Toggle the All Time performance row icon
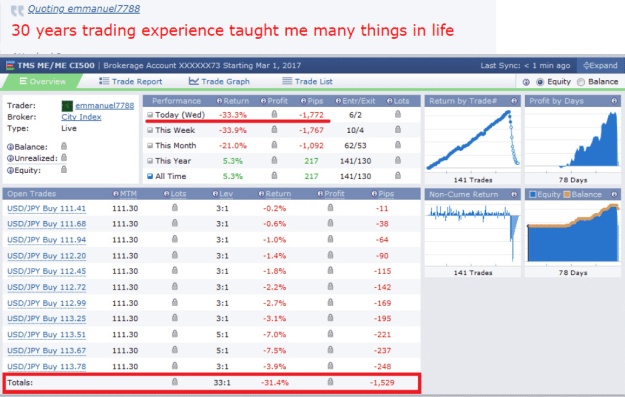 click(150, 176)
